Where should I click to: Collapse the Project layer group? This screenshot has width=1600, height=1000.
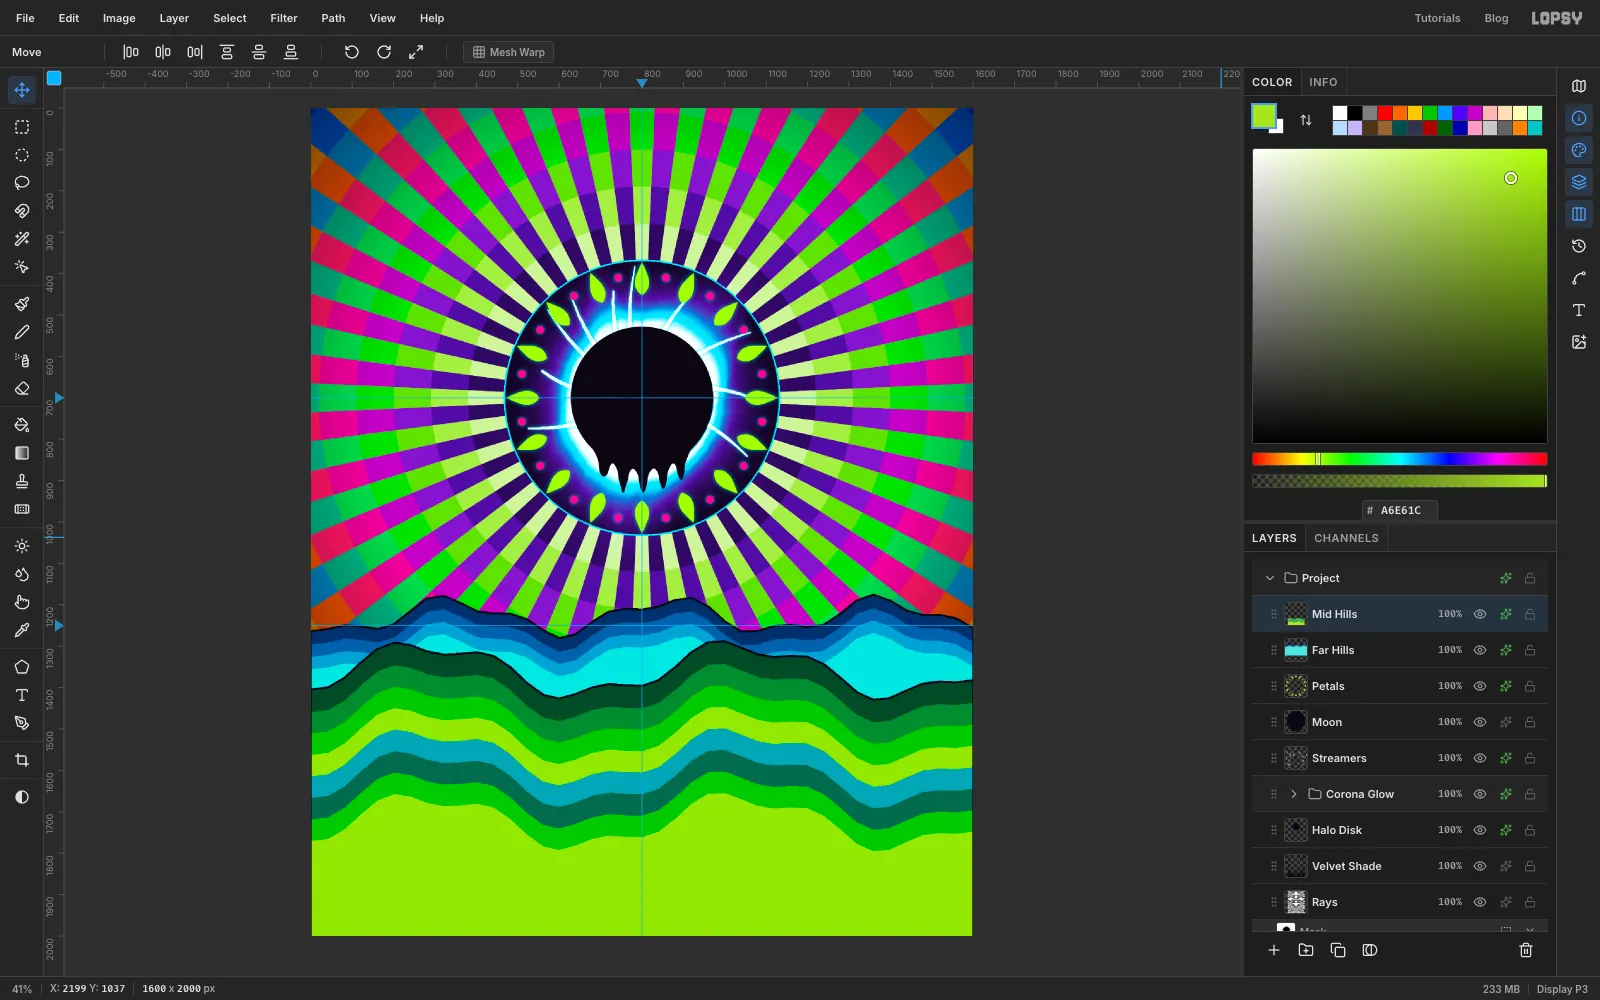(x=1270, y=578)
